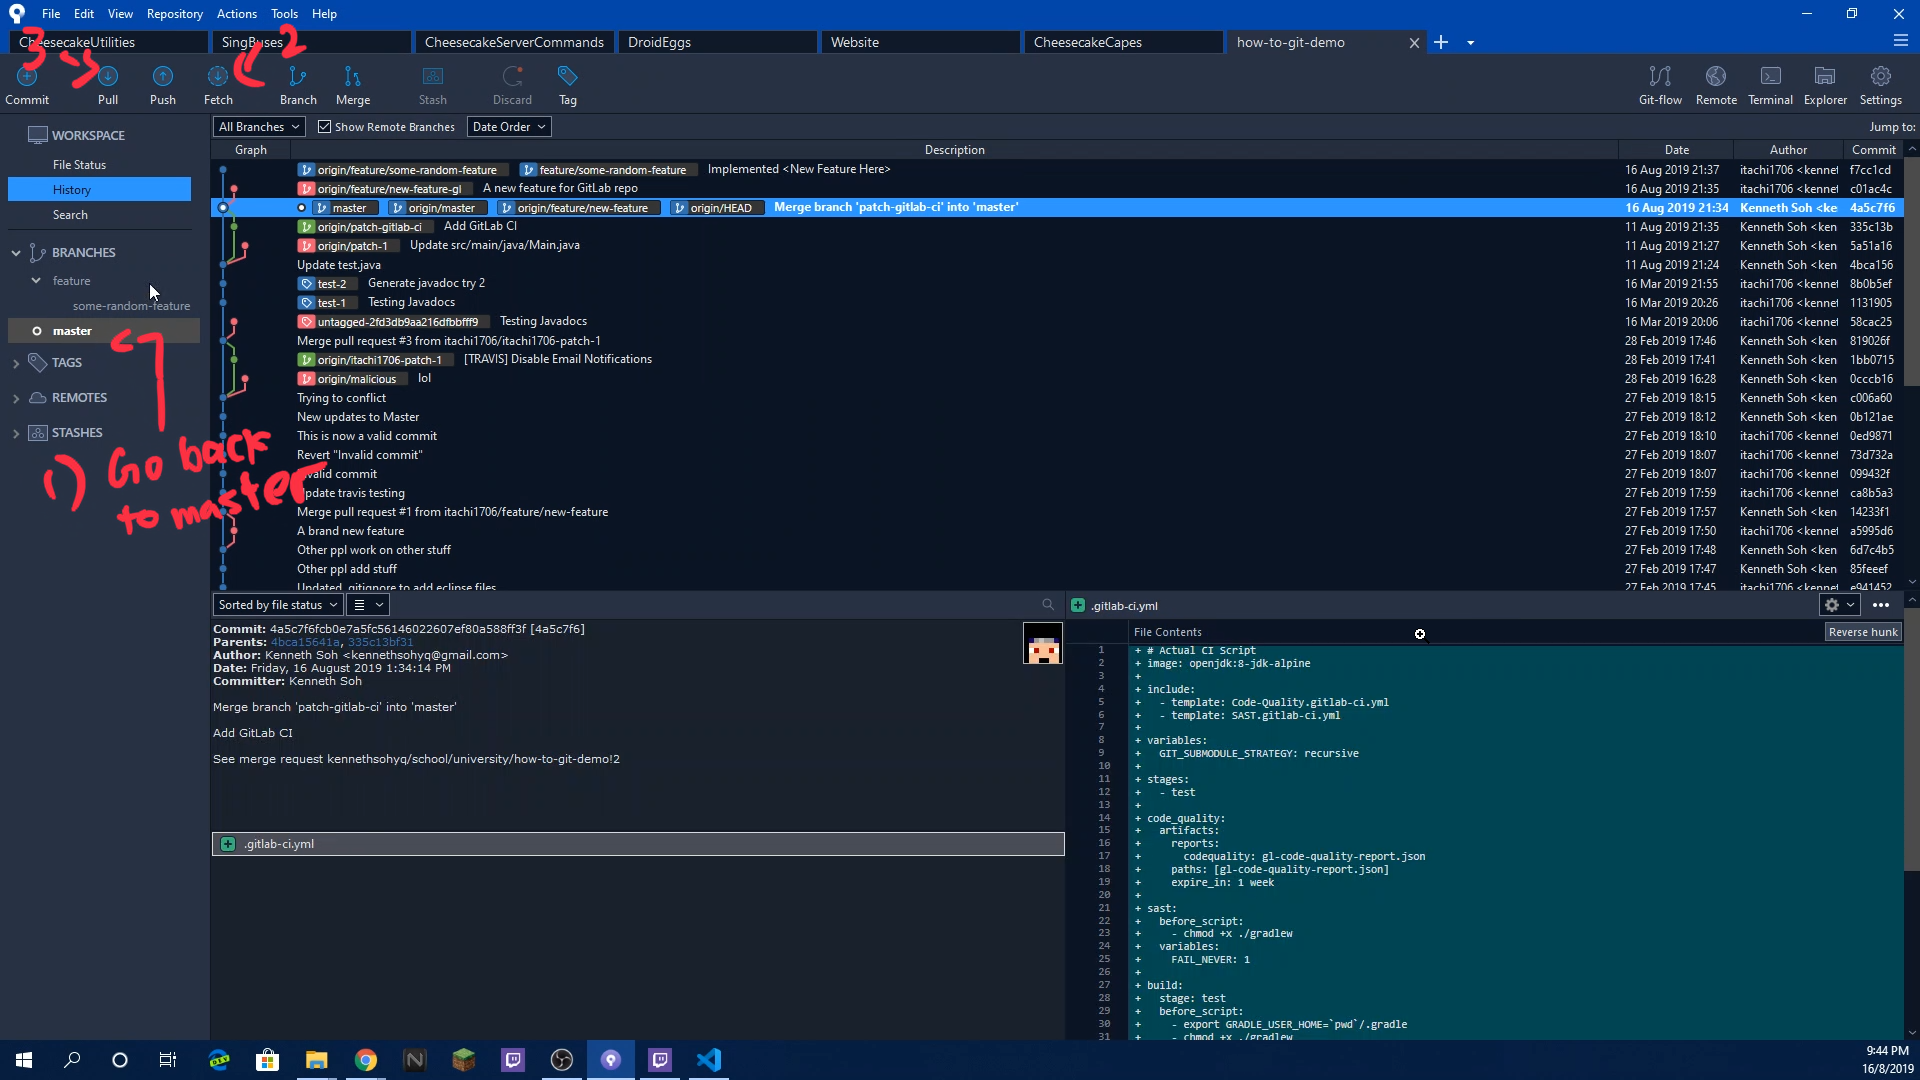
Task: Open the Actions menu
Action: point(237,14)
